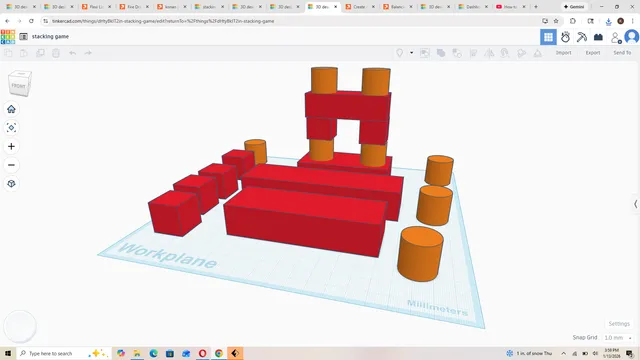640x360 pixels.
Task: Click the Gemini button in tab bar
Action: 574,7
